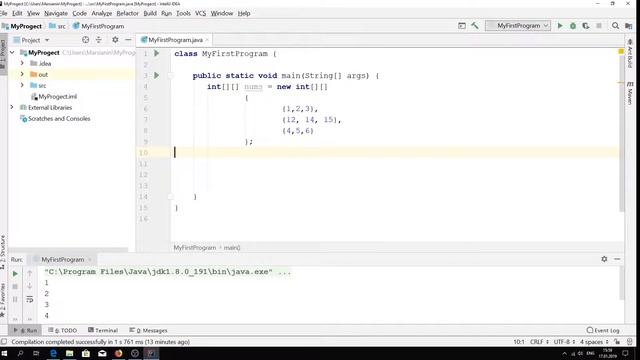Click src breadcrumb in navigation bar

pos(58,26)
